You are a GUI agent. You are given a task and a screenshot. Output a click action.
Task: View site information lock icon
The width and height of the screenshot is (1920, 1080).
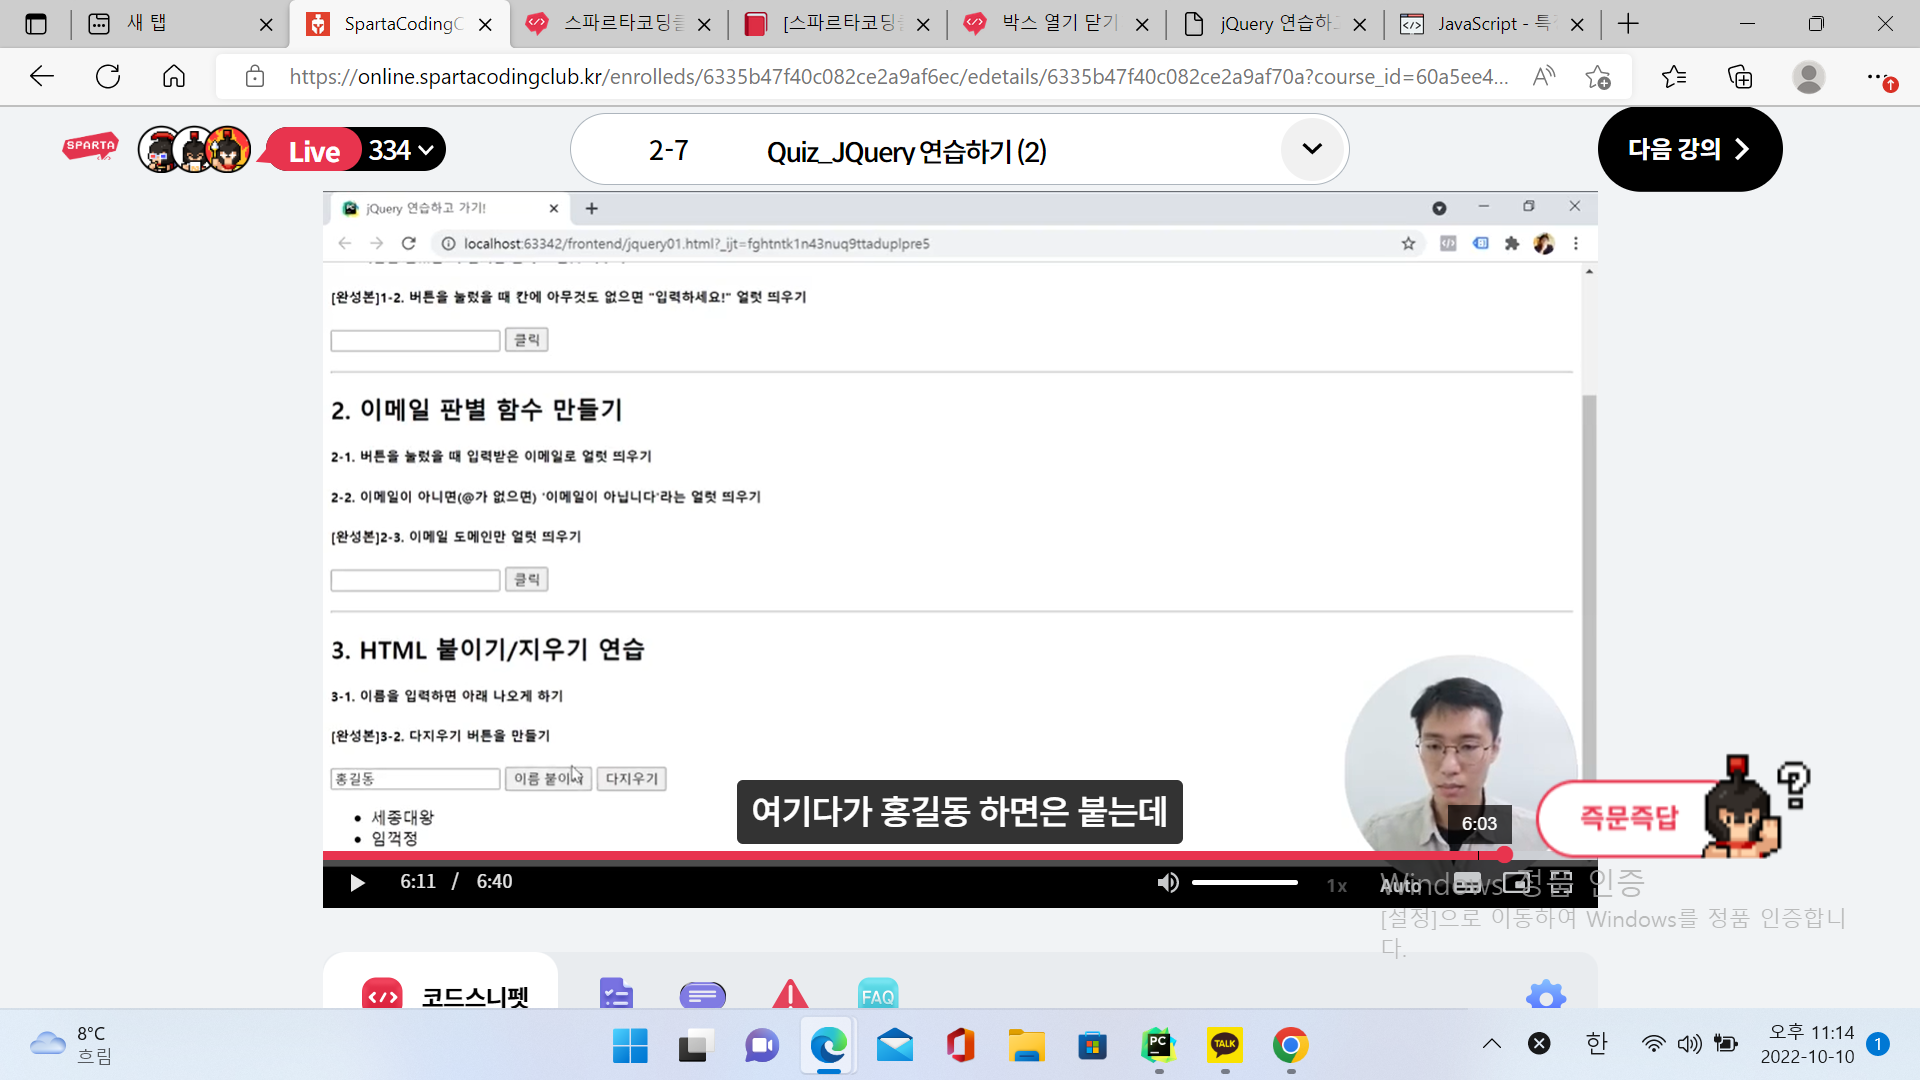(x=255, y=76)
